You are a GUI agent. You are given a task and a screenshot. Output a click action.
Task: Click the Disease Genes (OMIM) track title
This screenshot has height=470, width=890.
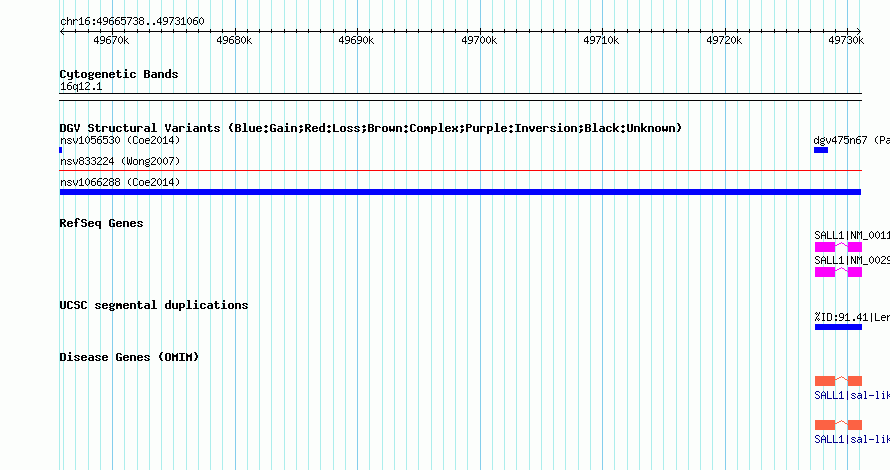(x=129, y=357)
